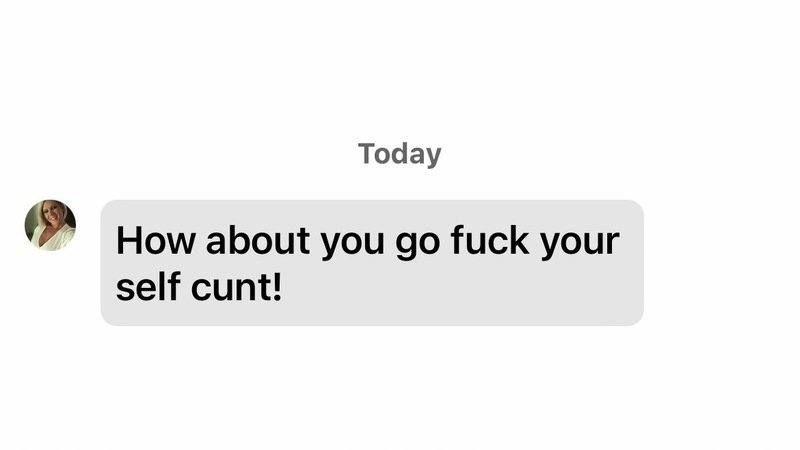Click the second line of message text
Screen dimensions: 800x450
point(199,286)
